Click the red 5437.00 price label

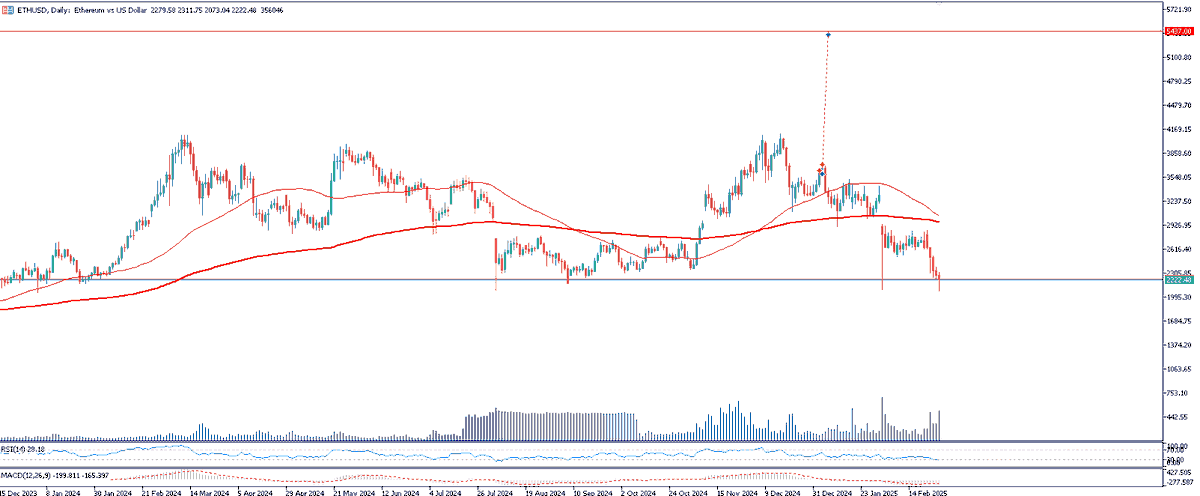[1181, 32]
